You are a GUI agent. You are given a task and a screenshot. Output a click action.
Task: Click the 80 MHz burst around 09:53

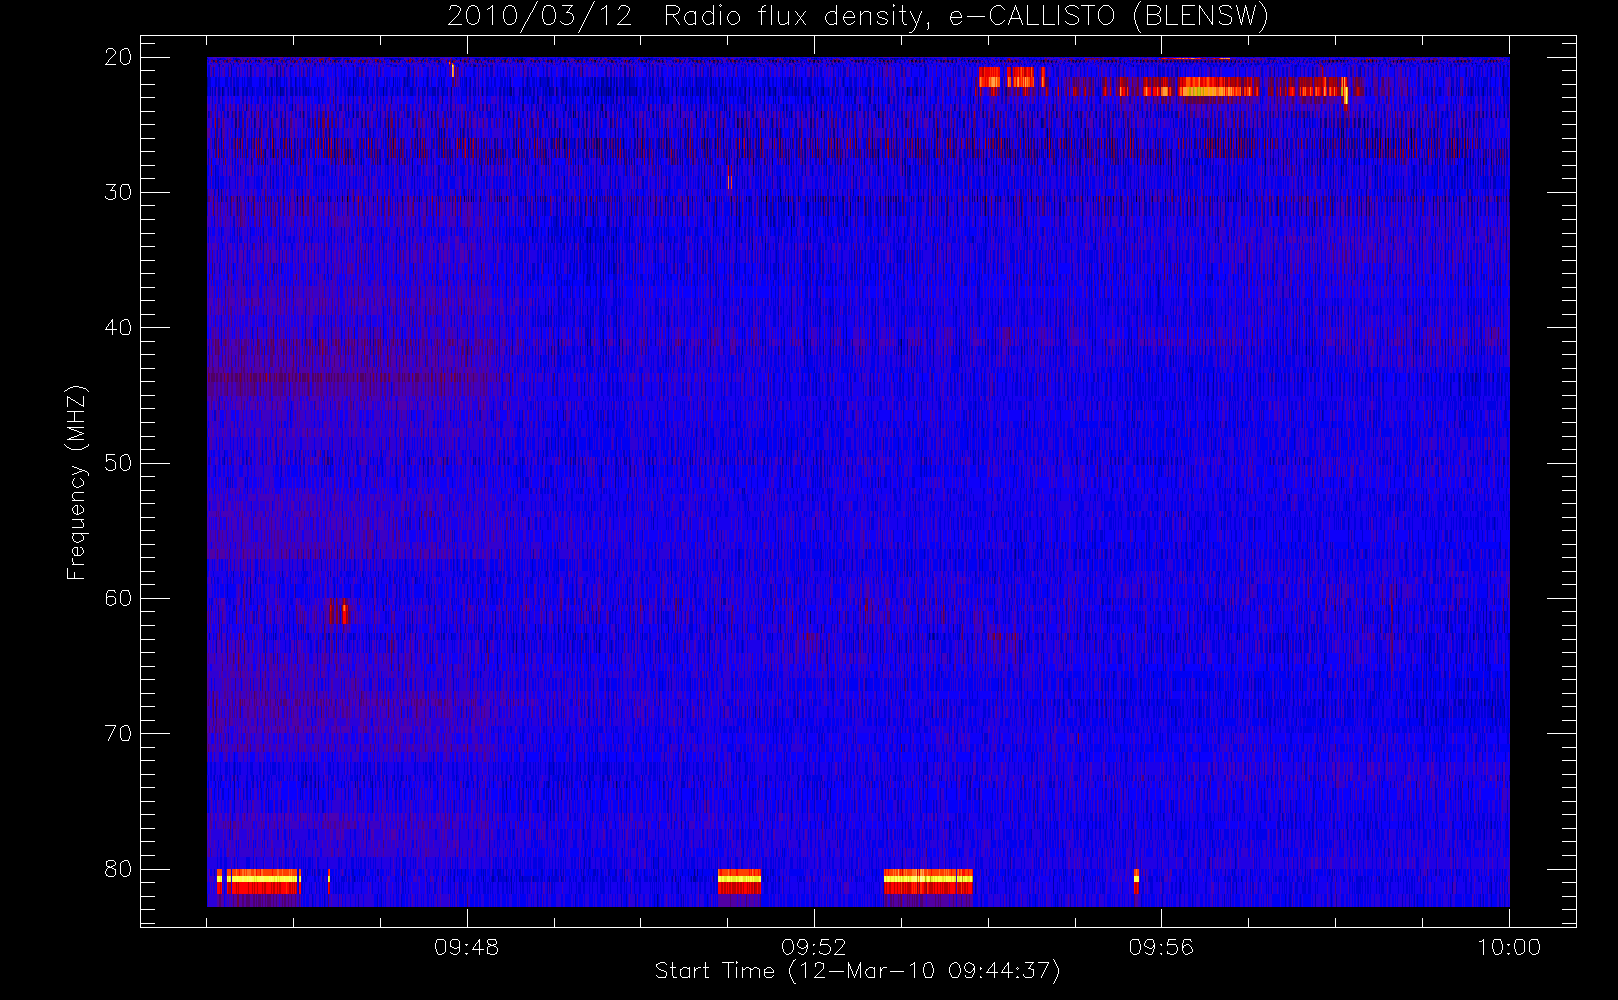point(928,881)
